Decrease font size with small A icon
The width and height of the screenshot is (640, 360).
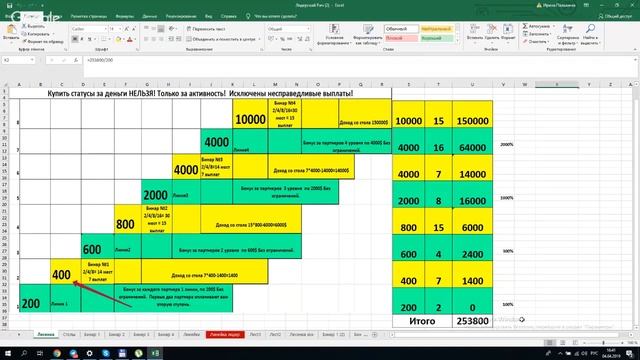pyautogui.click(x=133, y=29)
